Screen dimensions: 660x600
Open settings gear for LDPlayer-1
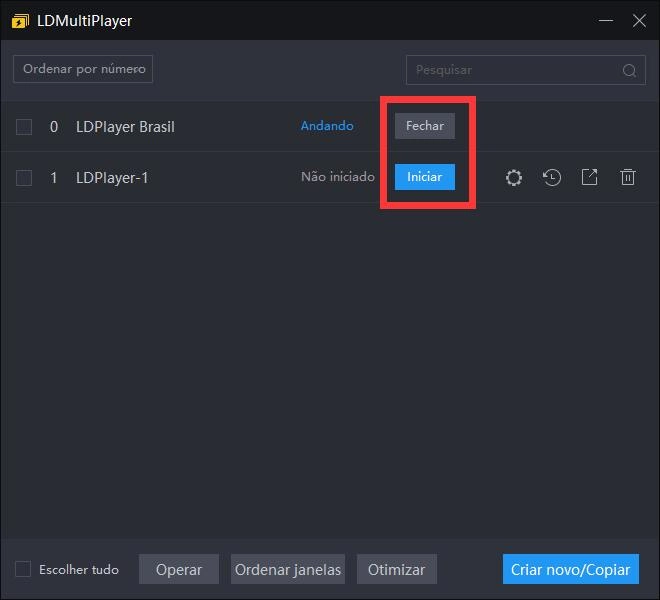tap(514, 177)
